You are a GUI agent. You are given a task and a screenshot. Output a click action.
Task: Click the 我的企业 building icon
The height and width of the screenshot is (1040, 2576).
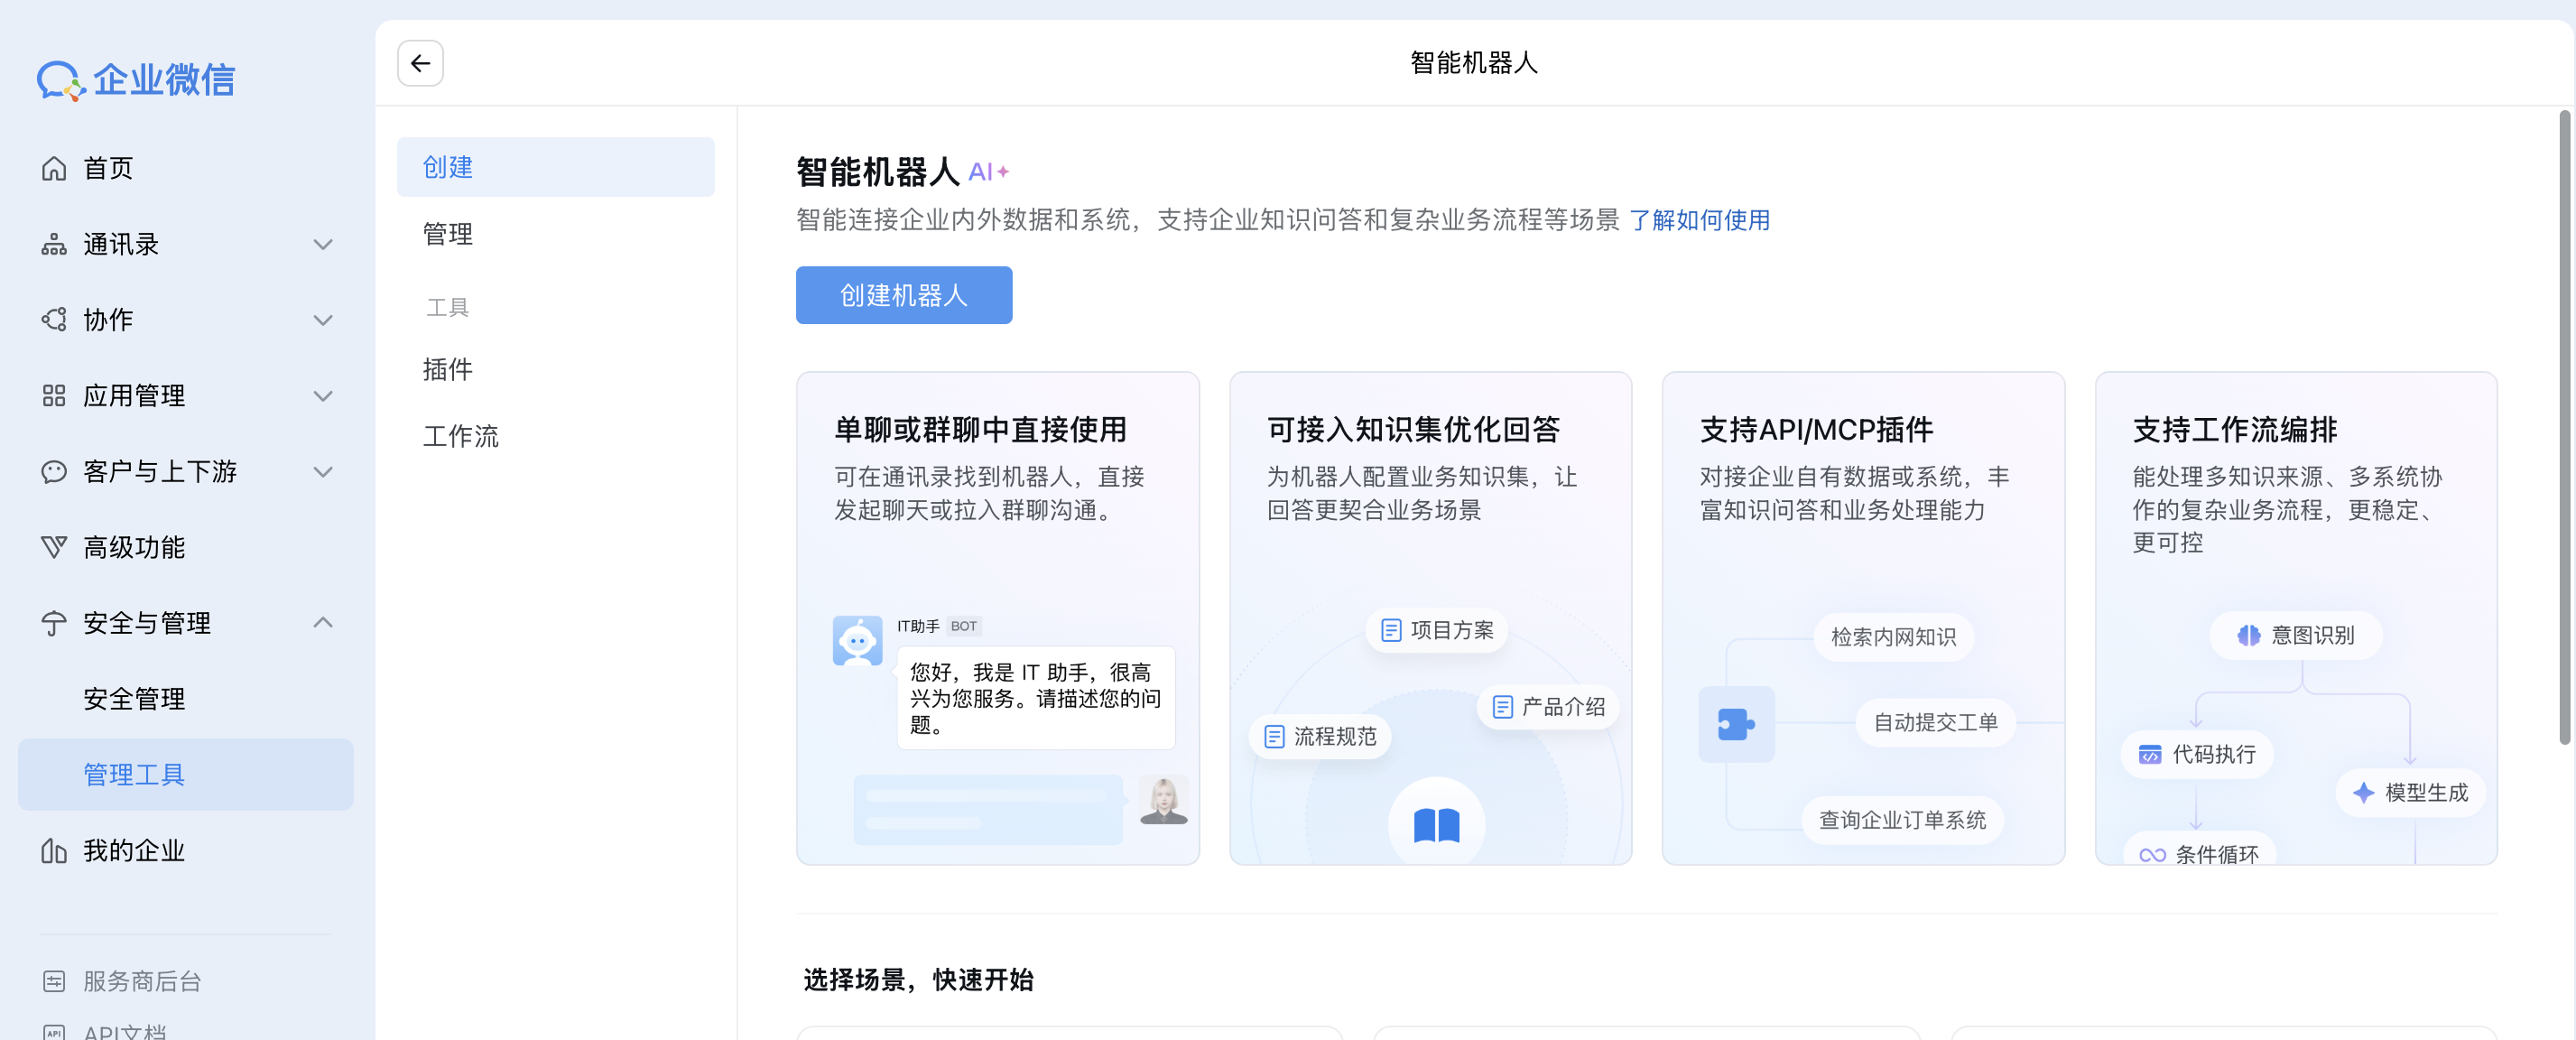54,851
